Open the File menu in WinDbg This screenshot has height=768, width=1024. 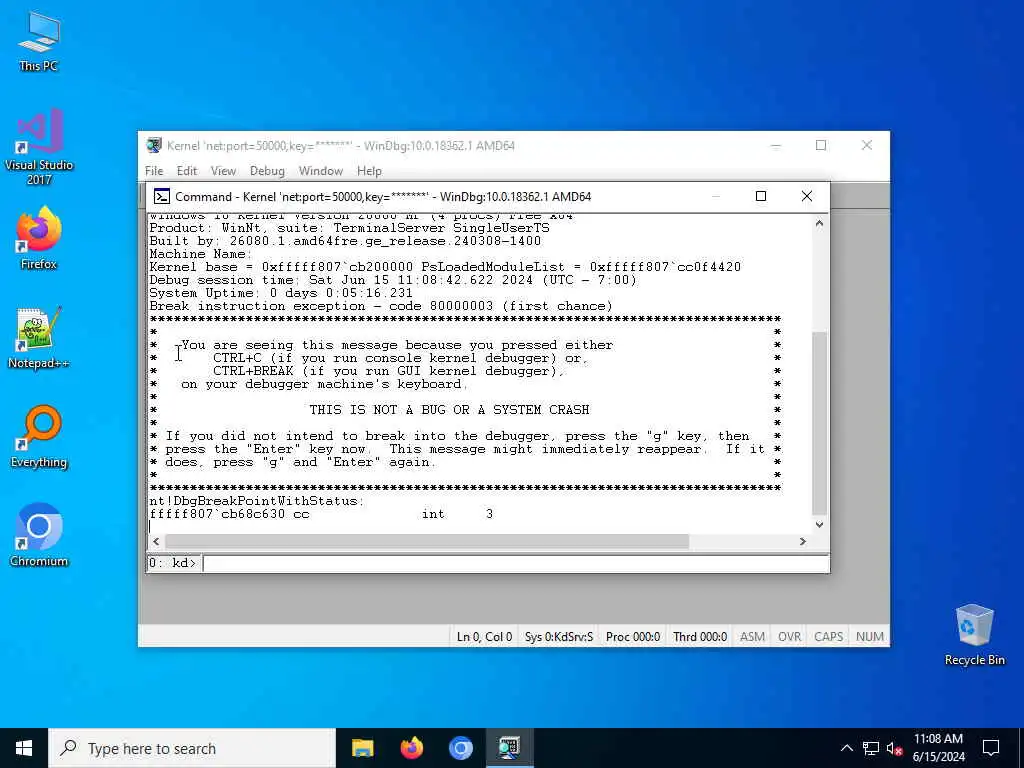154,171
